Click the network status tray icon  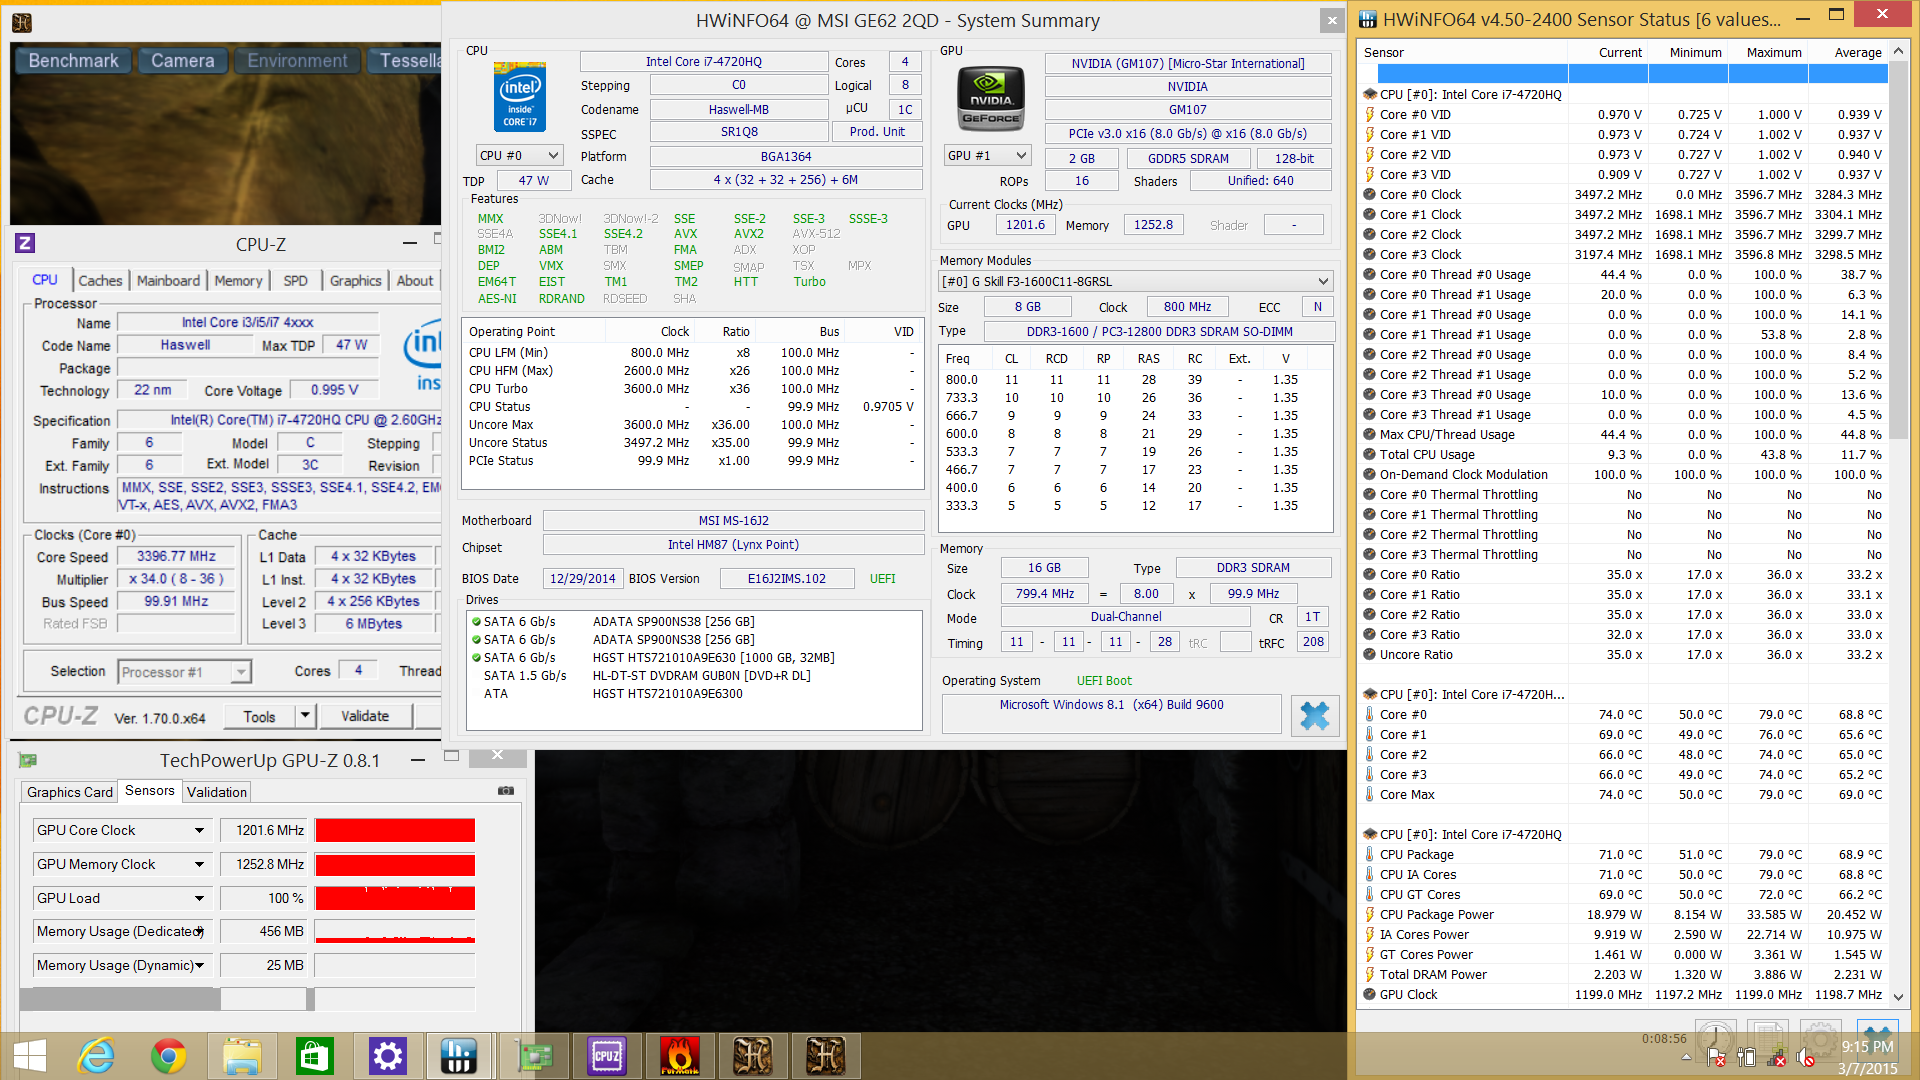click(1776, 1058)
